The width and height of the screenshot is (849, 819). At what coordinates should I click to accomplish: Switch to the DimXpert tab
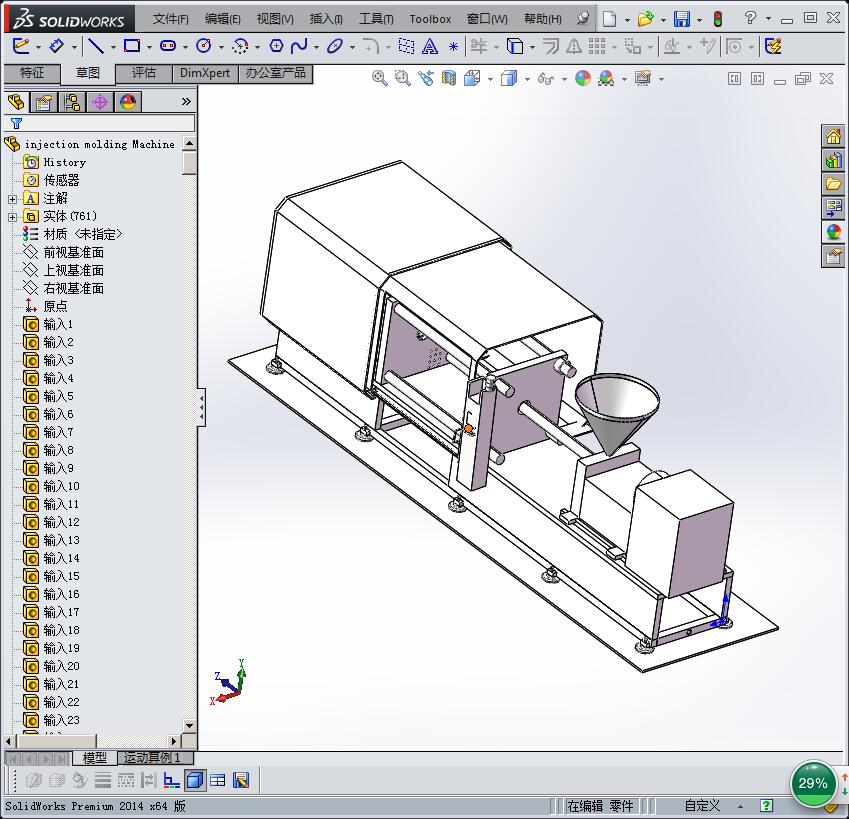pyautogui.click(x=205, y=73)
